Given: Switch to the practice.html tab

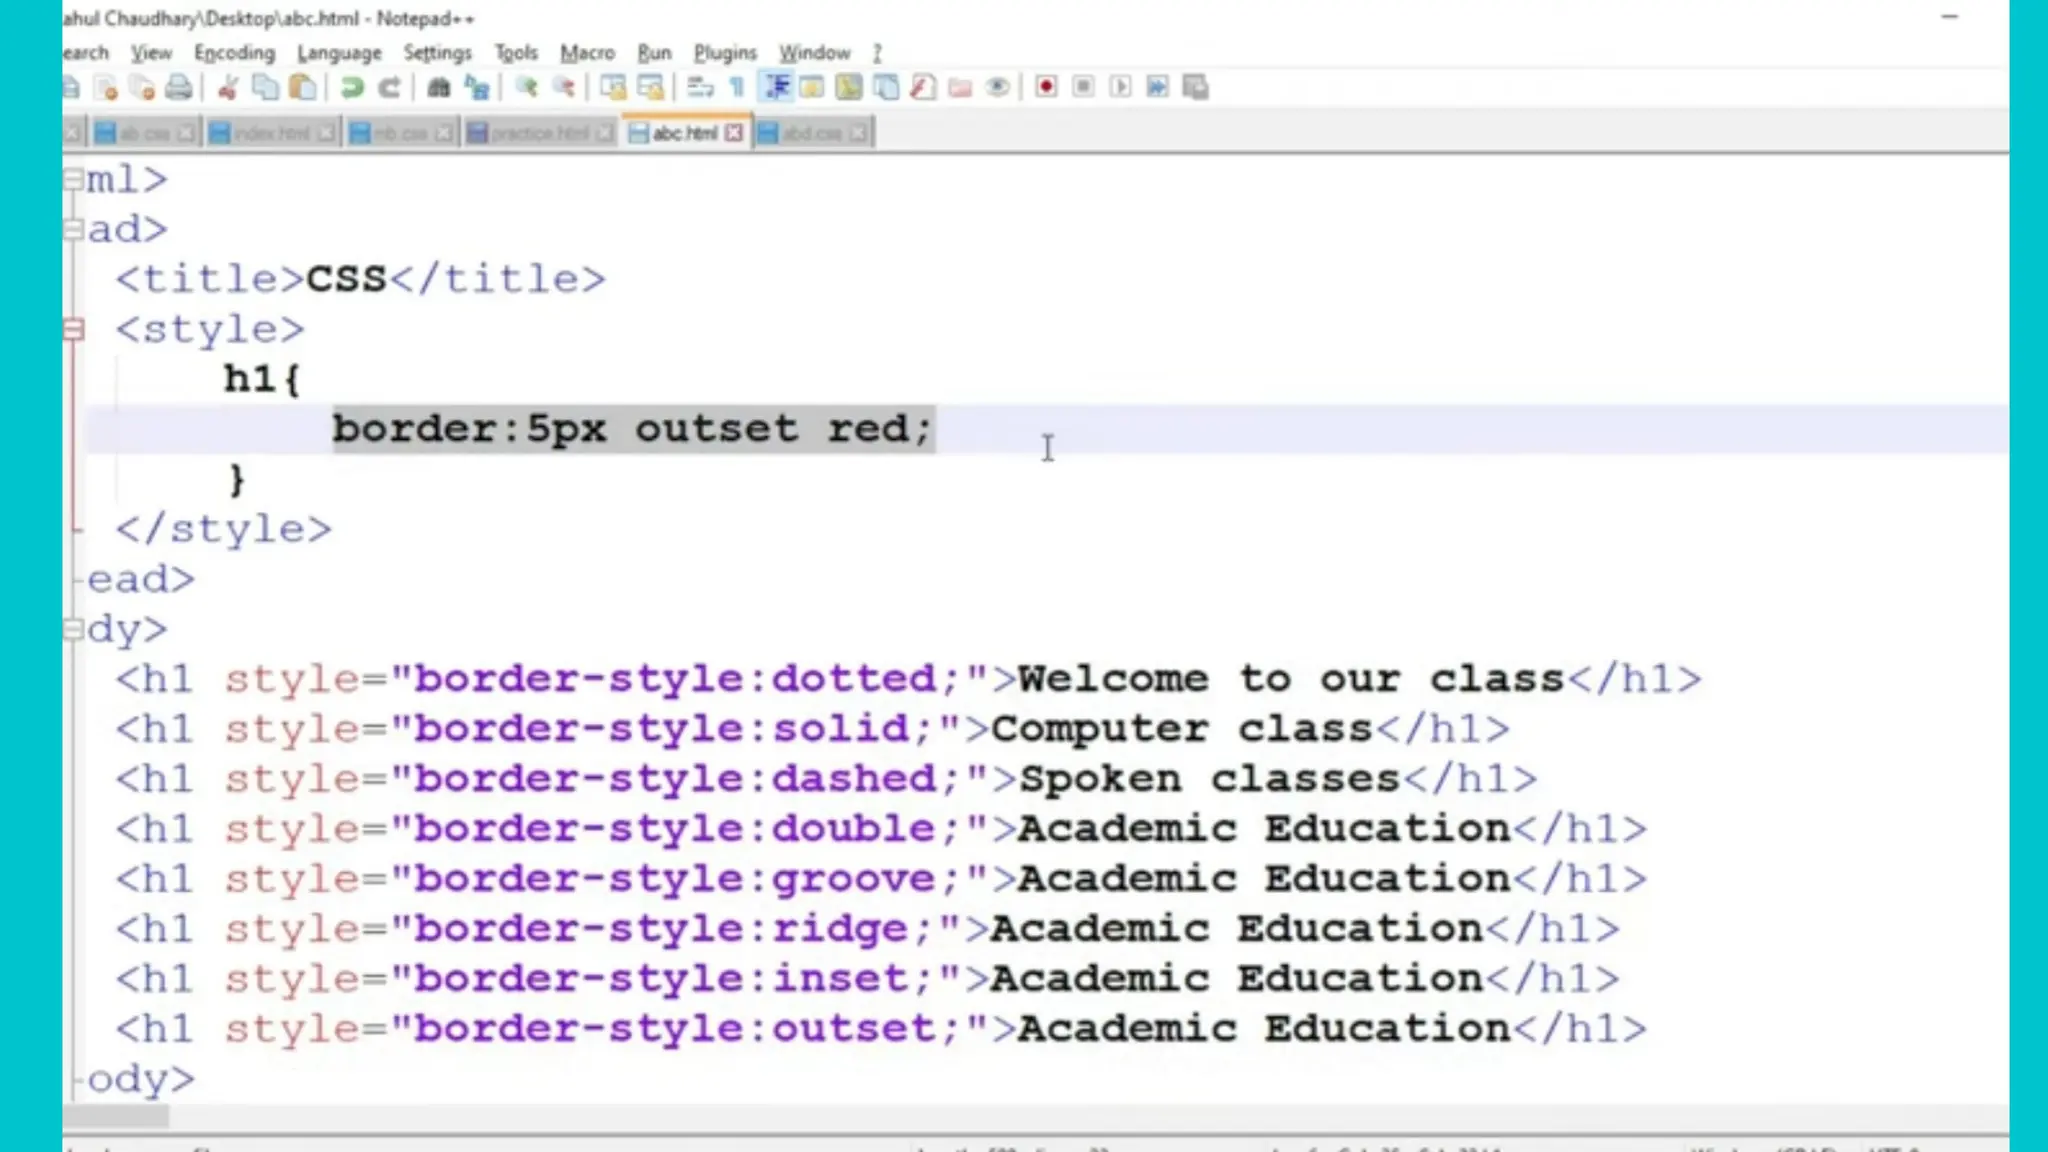Looking at the screenshot, I should click(x=538, y=133).
